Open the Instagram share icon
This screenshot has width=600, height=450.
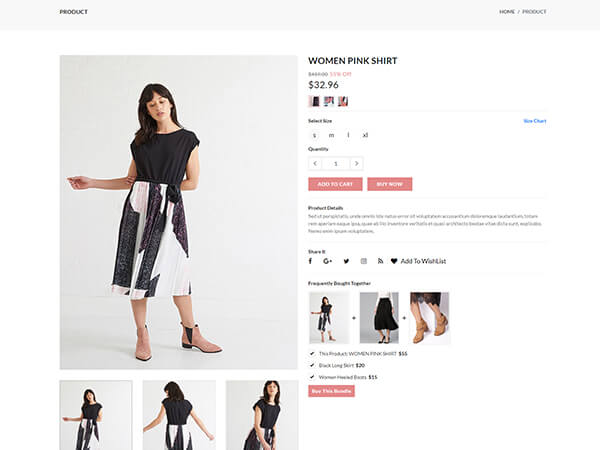click(364, 261)
